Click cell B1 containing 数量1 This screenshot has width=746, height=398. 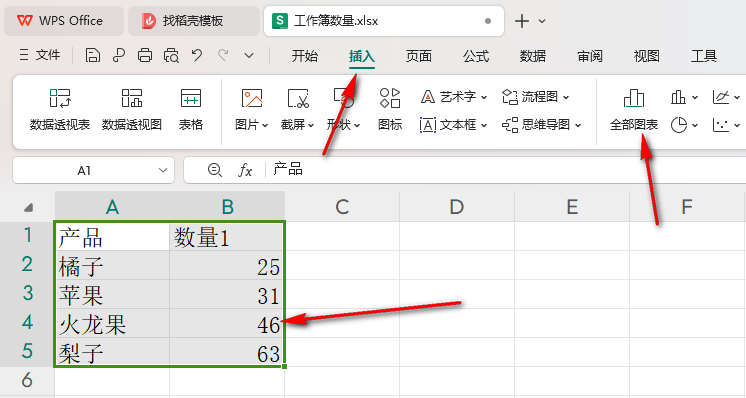(x=227, y=236)
